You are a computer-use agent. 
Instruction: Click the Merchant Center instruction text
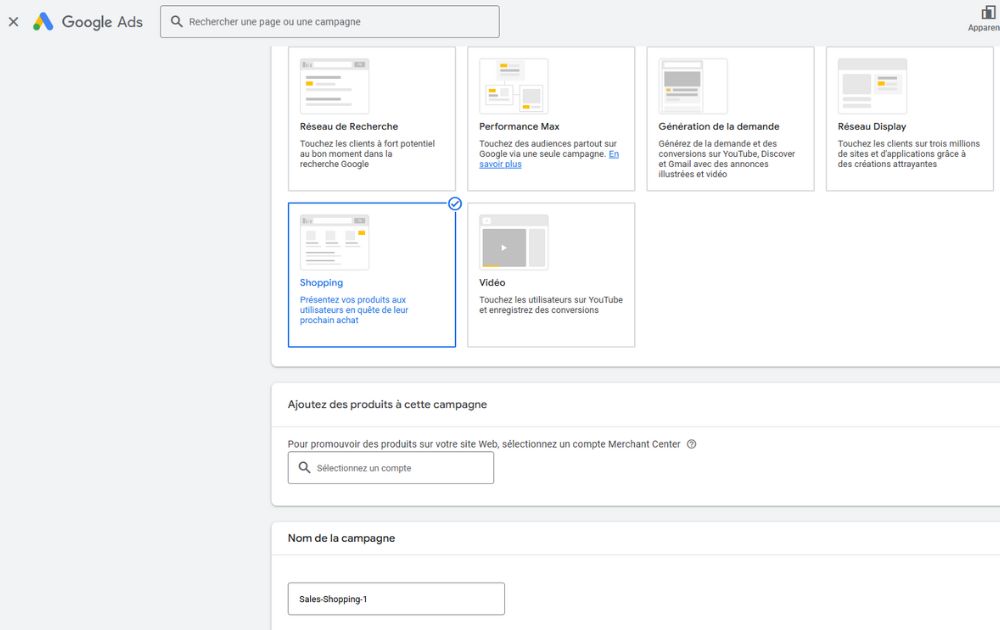[x=484, y=444]
